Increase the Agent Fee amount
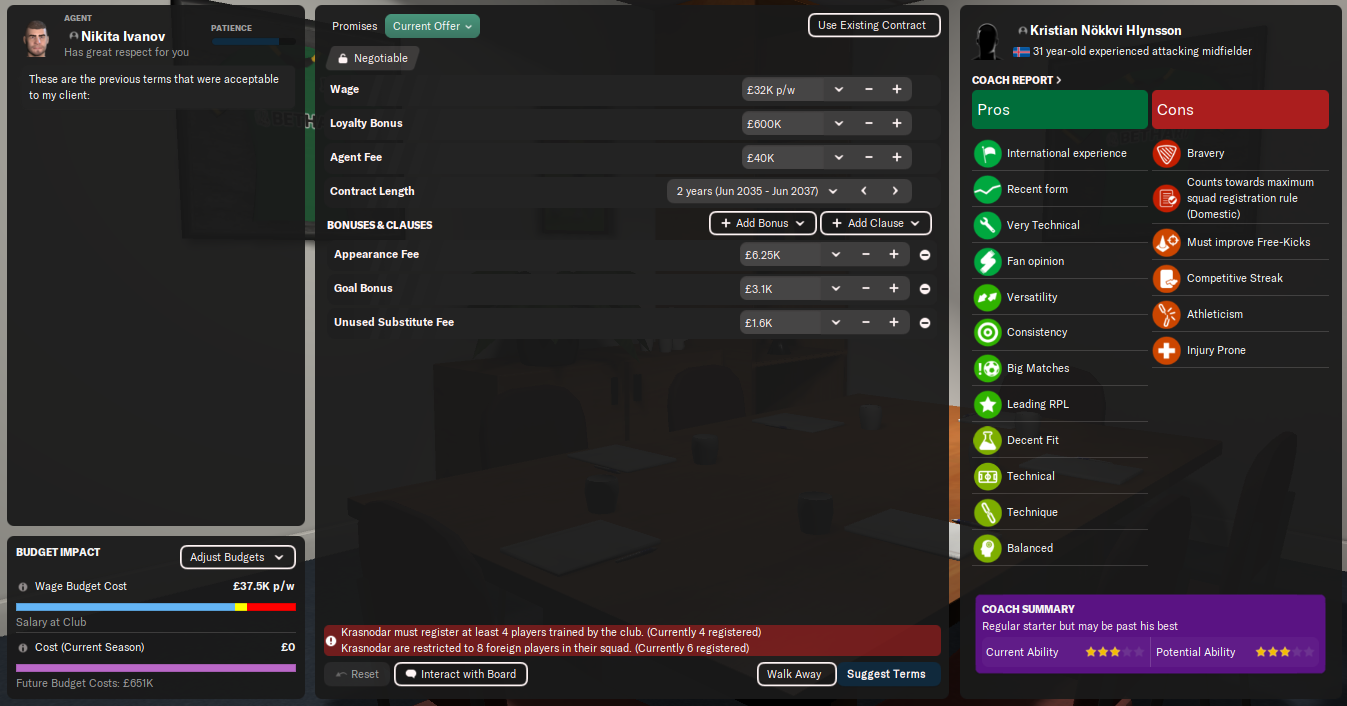The width and height of the screenshot is (1347, 706). pyautogui.click(x=897, y=158)
